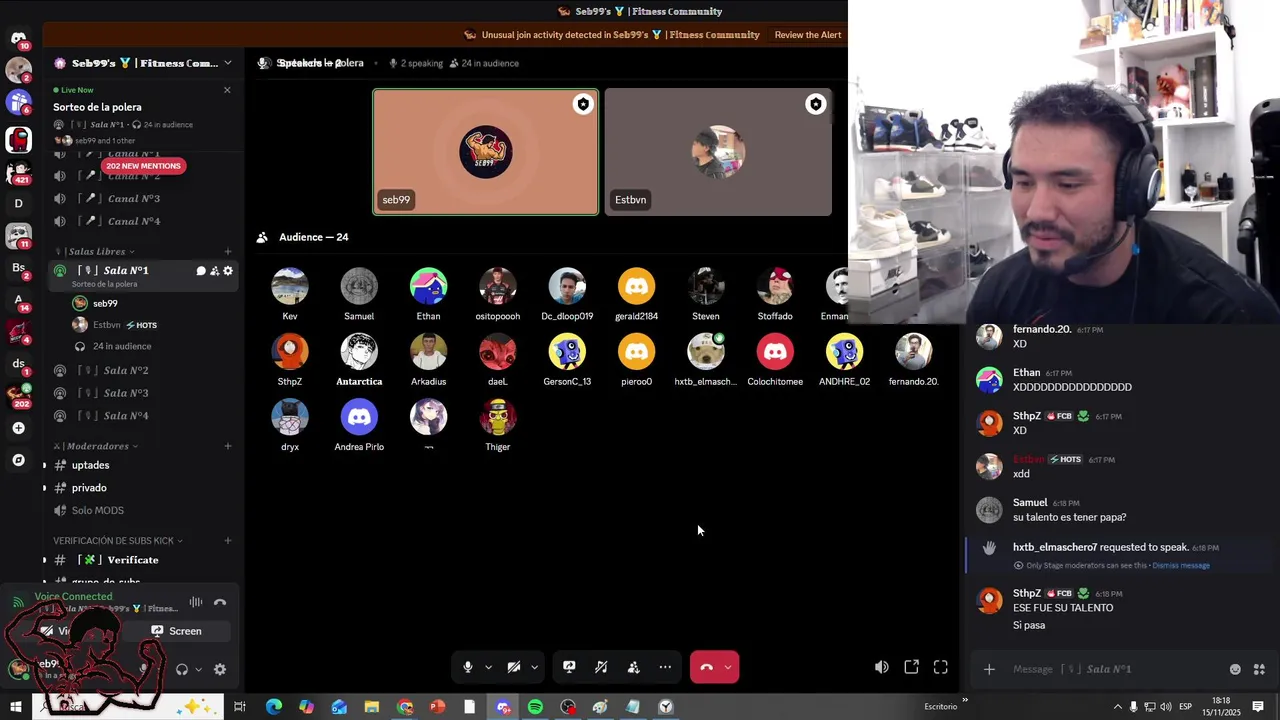Image resolution: width=1280 pixels, height=720 pixels.
Task: Share your screen from call controls
Action: coord(569,667)
